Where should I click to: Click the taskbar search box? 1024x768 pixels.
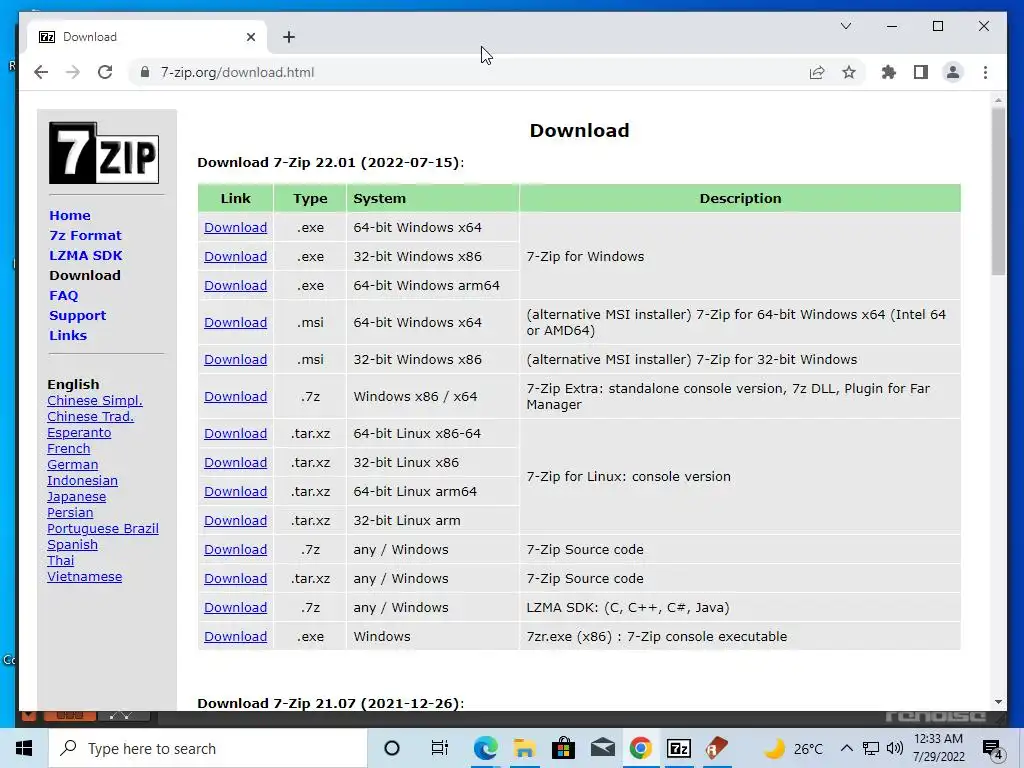click(x=208, y=748)
